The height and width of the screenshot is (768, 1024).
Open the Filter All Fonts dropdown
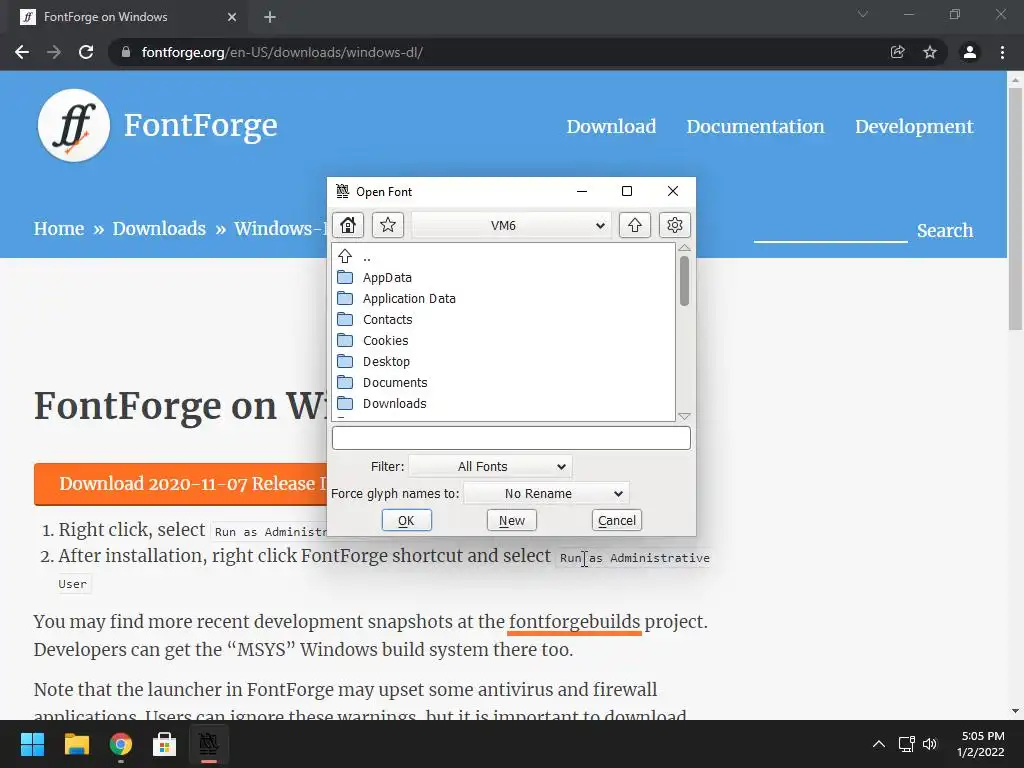(x=490, y=466)
